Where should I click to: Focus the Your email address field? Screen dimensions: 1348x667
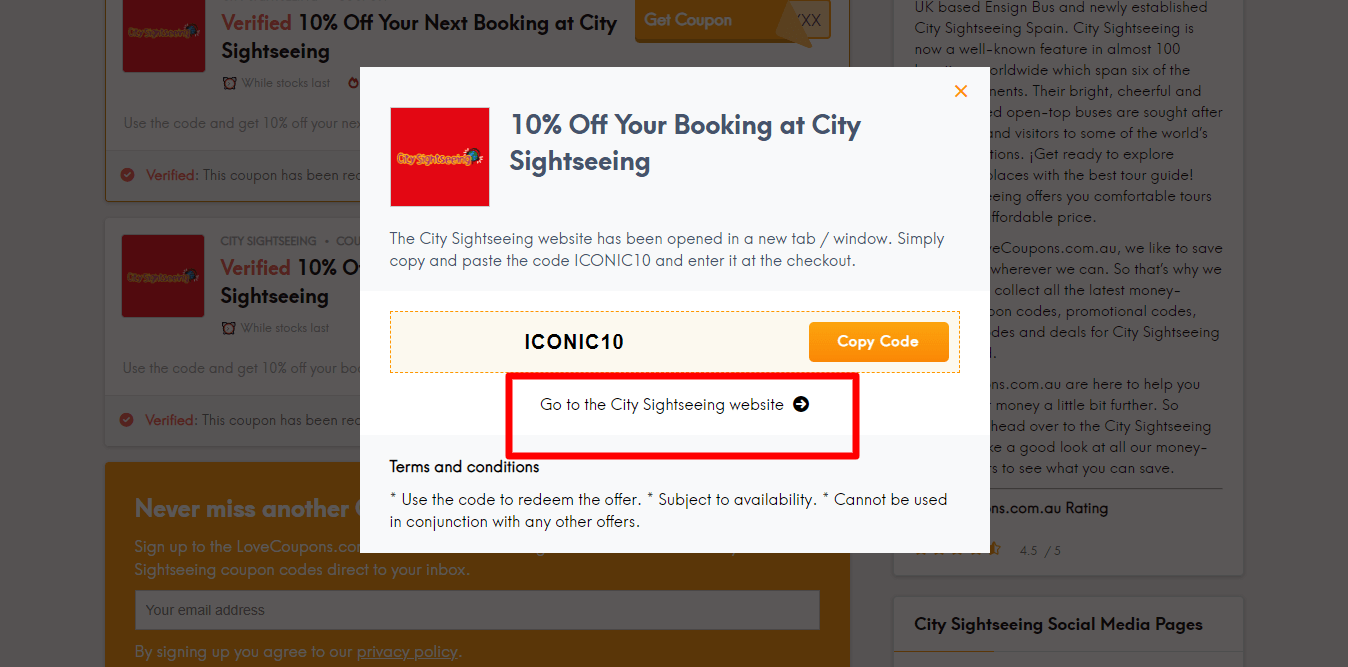pyautogui.click(x=477, y=610)
